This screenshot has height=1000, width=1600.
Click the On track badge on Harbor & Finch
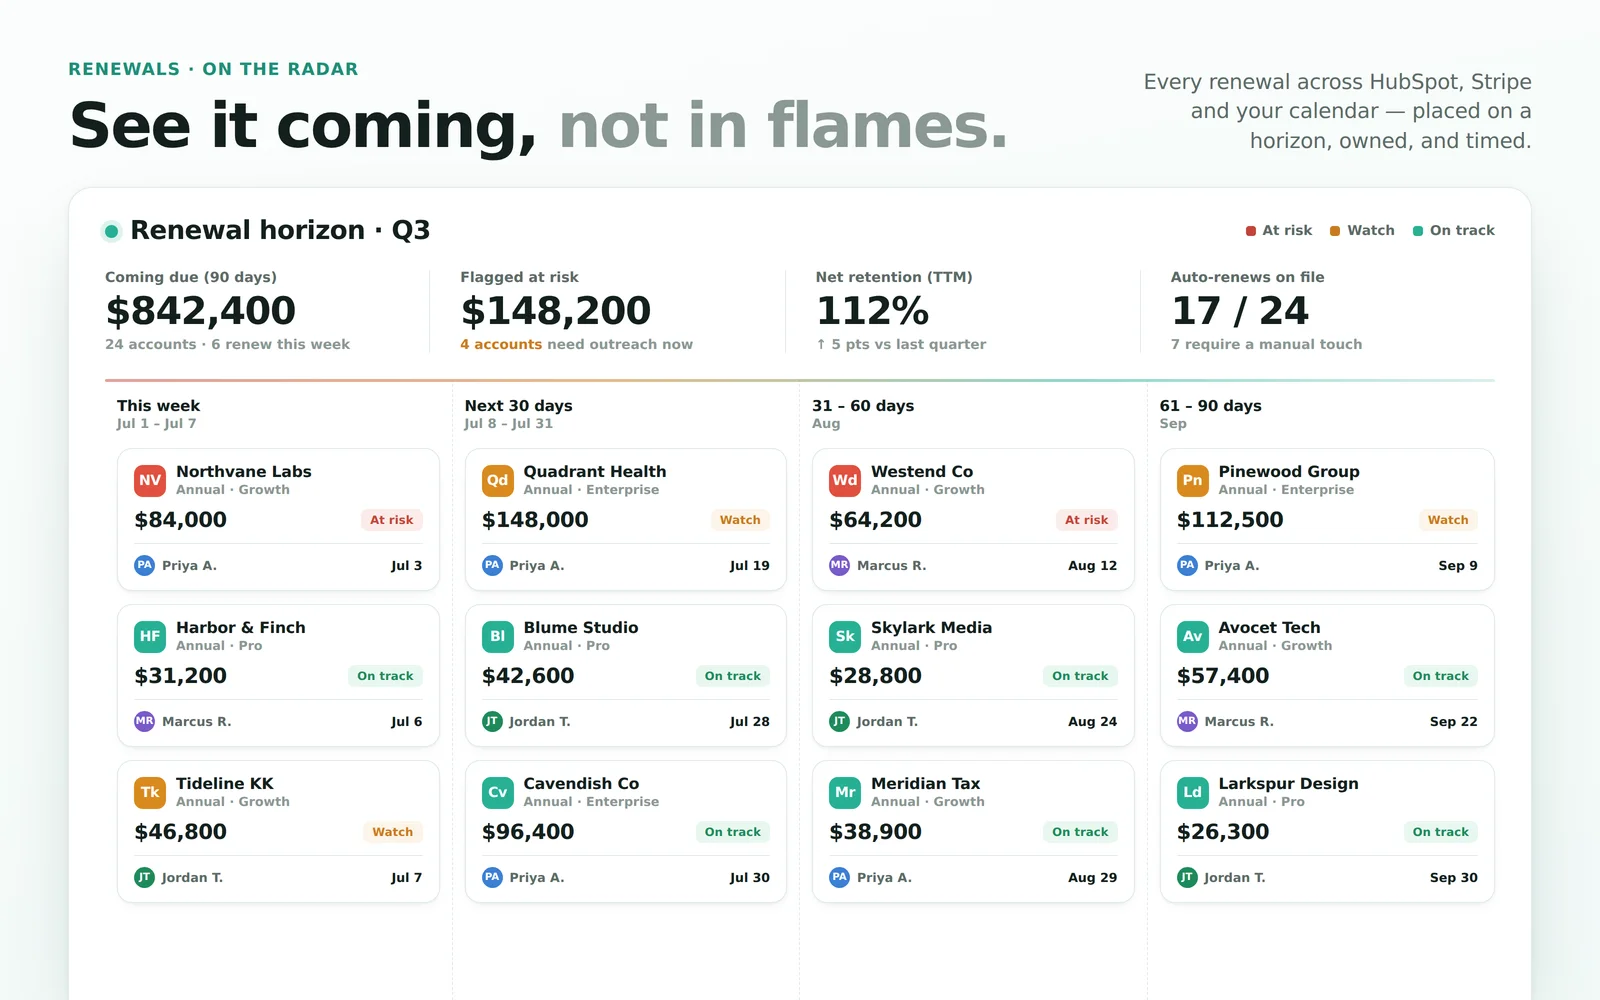click(385, 676)
